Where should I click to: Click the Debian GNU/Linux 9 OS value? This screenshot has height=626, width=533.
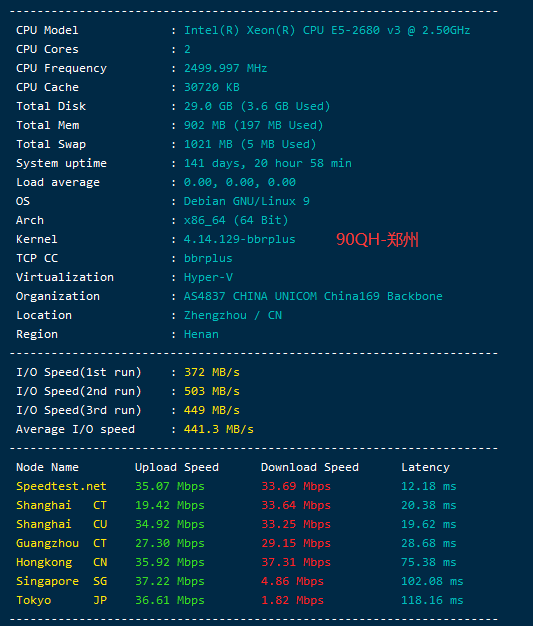pyautogui.click(x=246, y=201)
